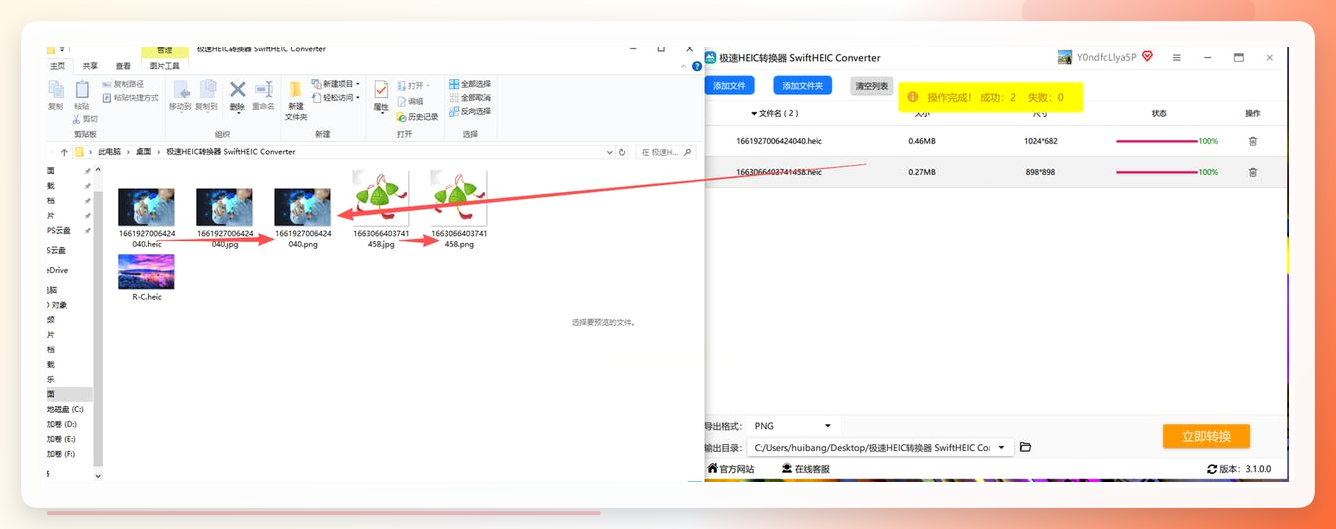Click 桌面 in the address breadcrumb

(x=144, y=152)
